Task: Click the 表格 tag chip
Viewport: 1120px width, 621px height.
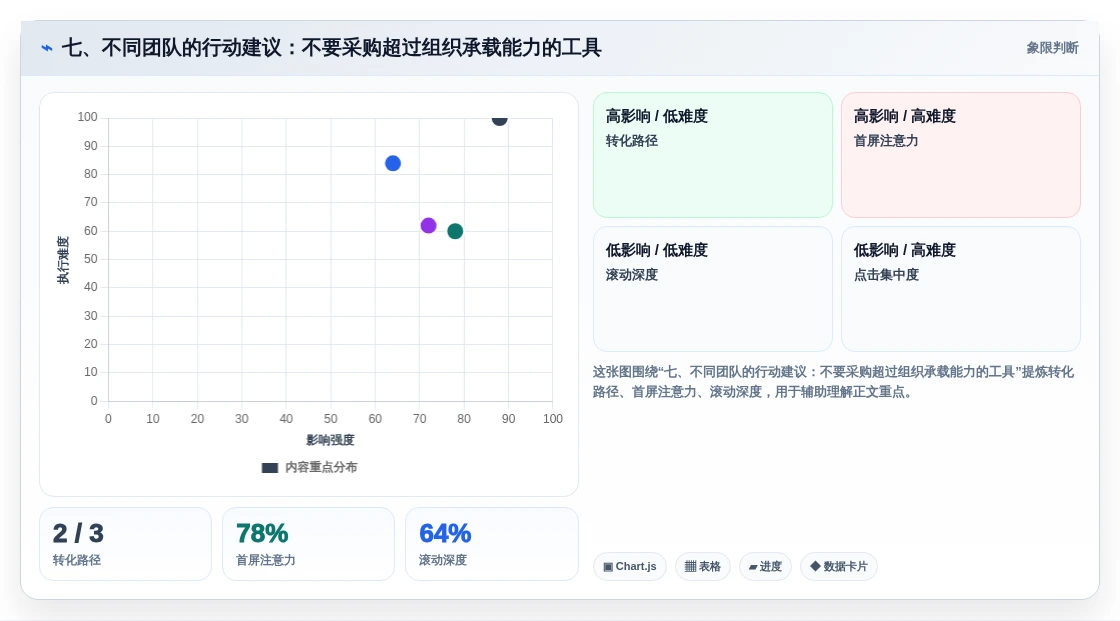Action: [x=703, y=567]
